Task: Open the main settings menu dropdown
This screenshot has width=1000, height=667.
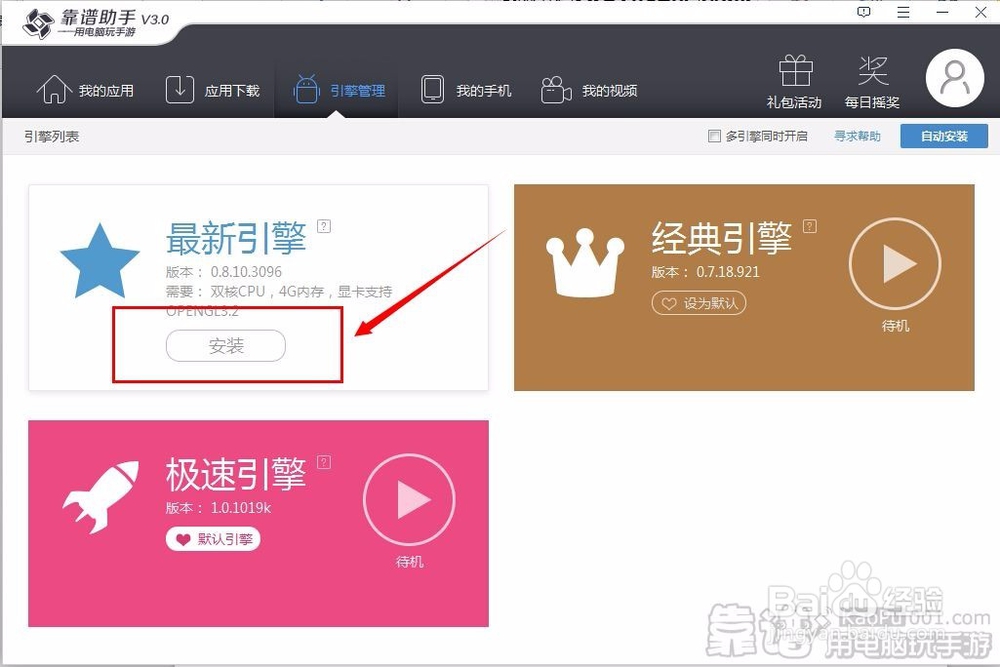Action: point(903,12)
